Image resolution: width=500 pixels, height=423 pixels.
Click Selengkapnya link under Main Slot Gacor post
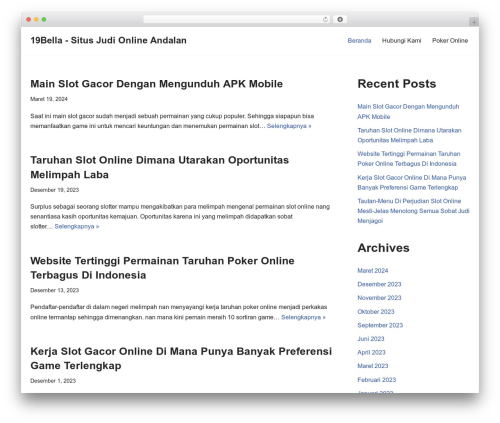tap(289, 126)
